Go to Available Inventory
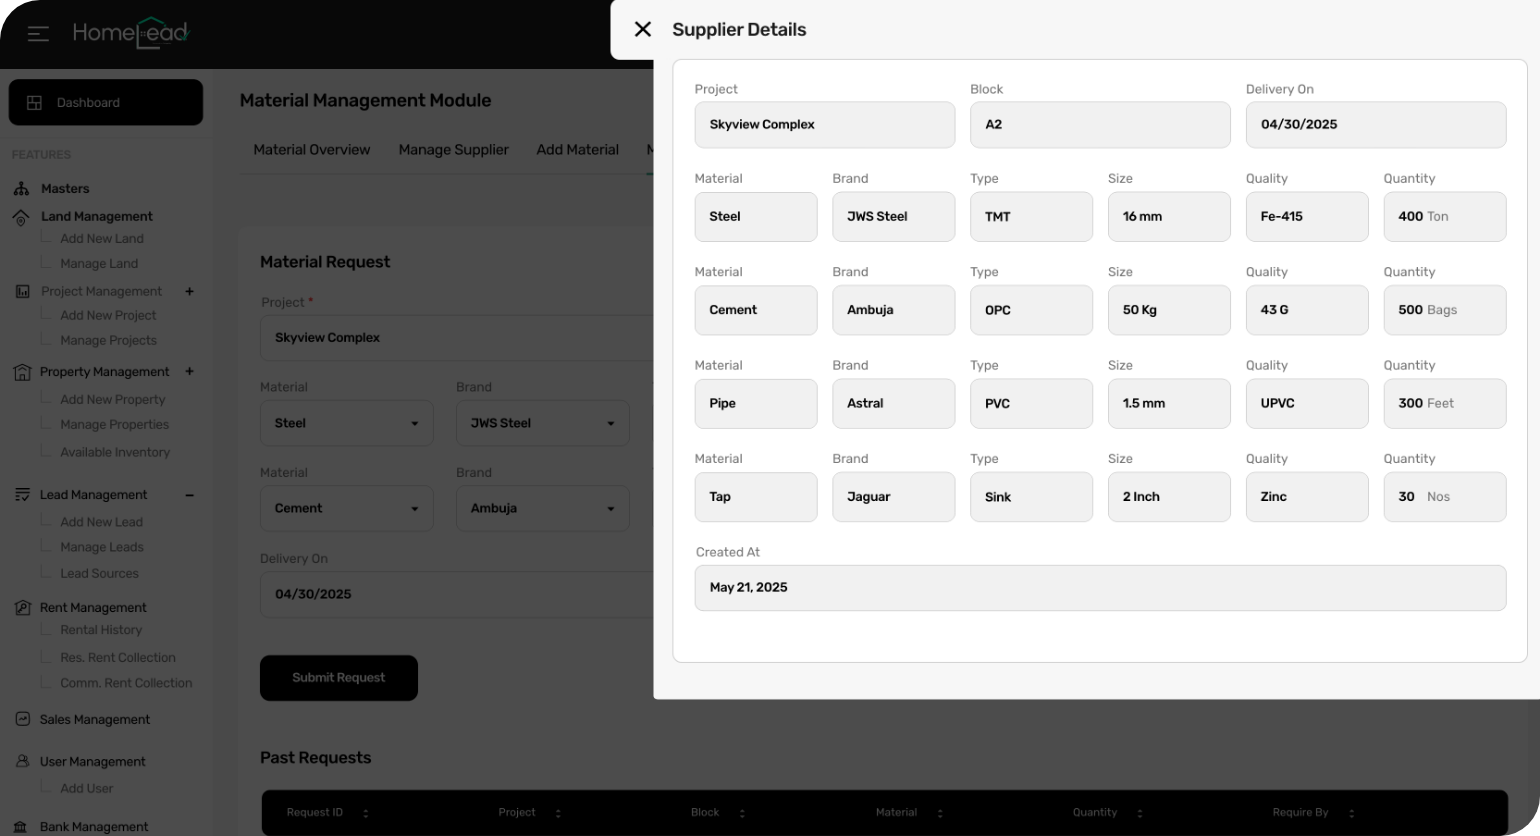This screenshot has height=836, width=1540. tap(115, 453)
